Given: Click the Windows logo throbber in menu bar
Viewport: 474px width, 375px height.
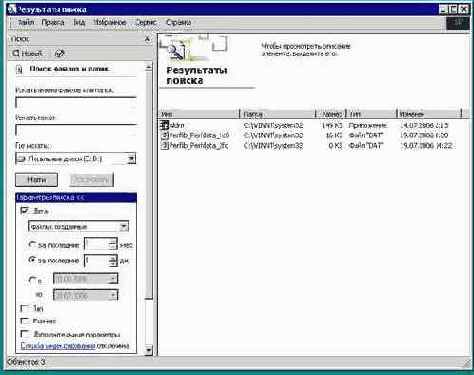Looking at the screenshot, I should click(x=458, y=23).
